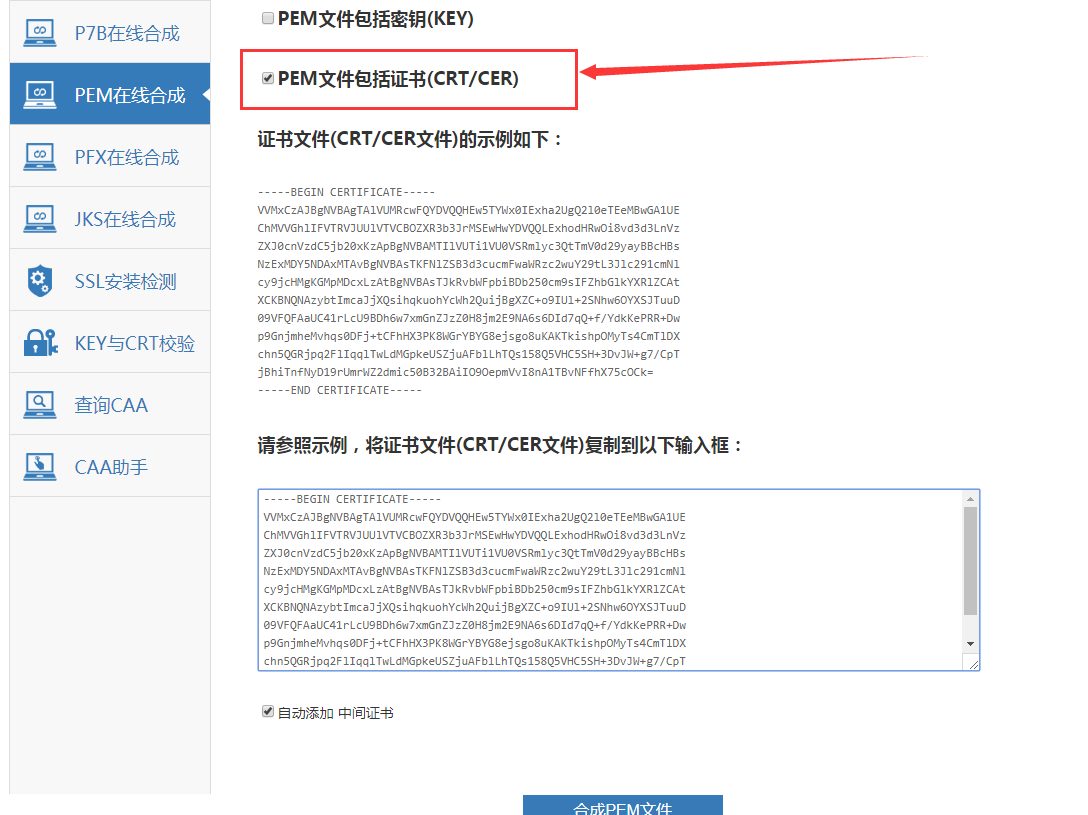The image size is (1088, 815).
Task: Click the SSL安装检测 shield gear icon
Action: click(x=40, y=280)
